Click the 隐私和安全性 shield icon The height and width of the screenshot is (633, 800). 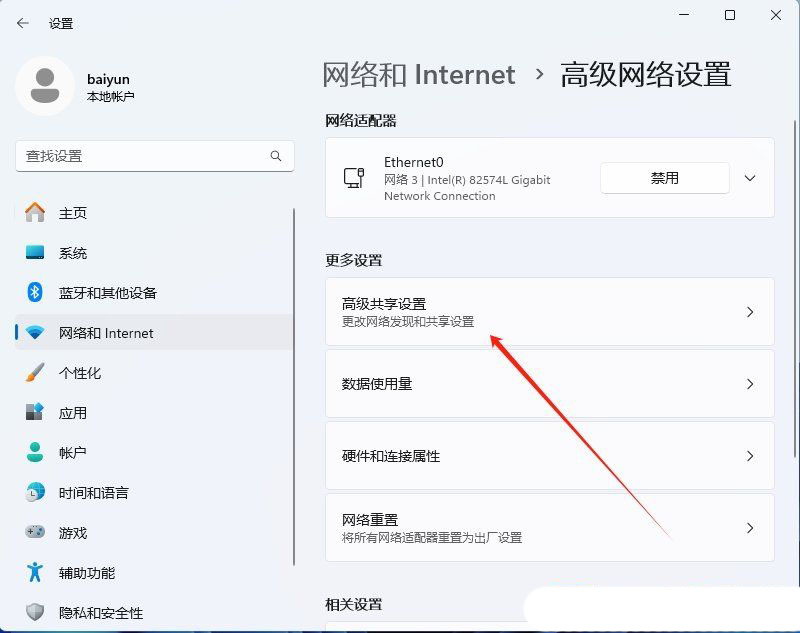[34, 613]
